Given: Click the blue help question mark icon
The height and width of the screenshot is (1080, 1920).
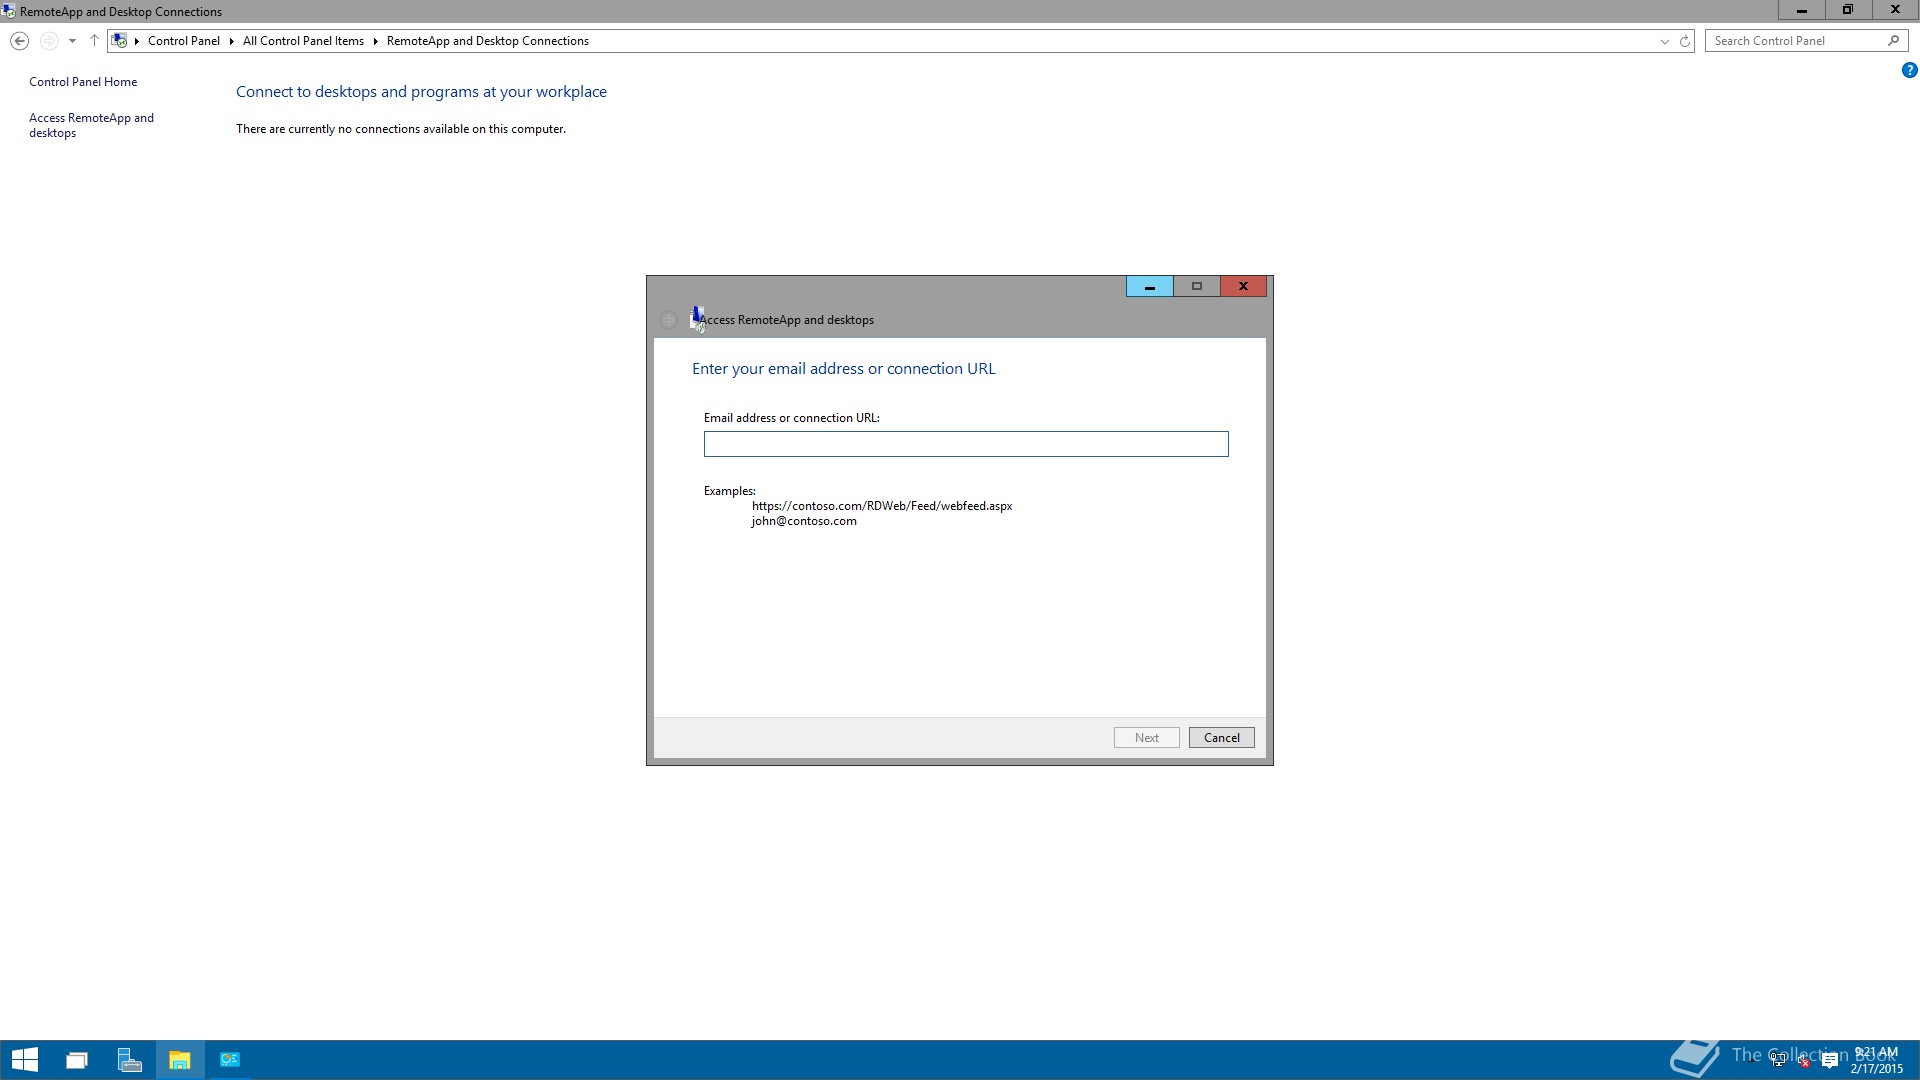Looking at the screenshot, I should [x=1909, y=70].
